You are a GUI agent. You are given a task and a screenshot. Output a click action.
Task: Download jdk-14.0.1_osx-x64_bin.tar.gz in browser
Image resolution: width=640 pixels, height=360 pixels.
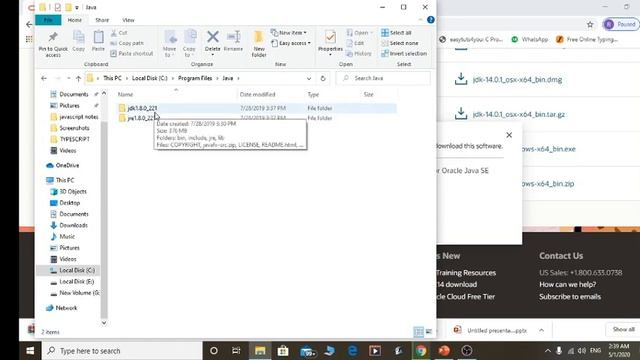519,114
